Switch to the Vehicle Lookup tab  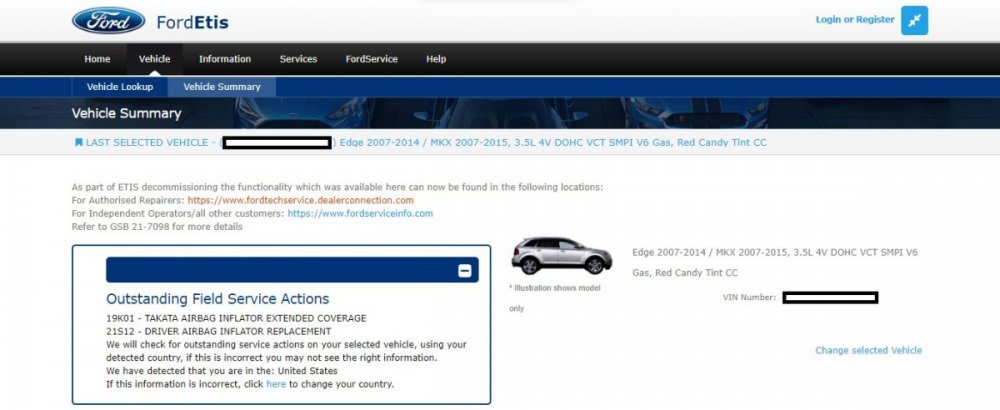click(120, 87)
